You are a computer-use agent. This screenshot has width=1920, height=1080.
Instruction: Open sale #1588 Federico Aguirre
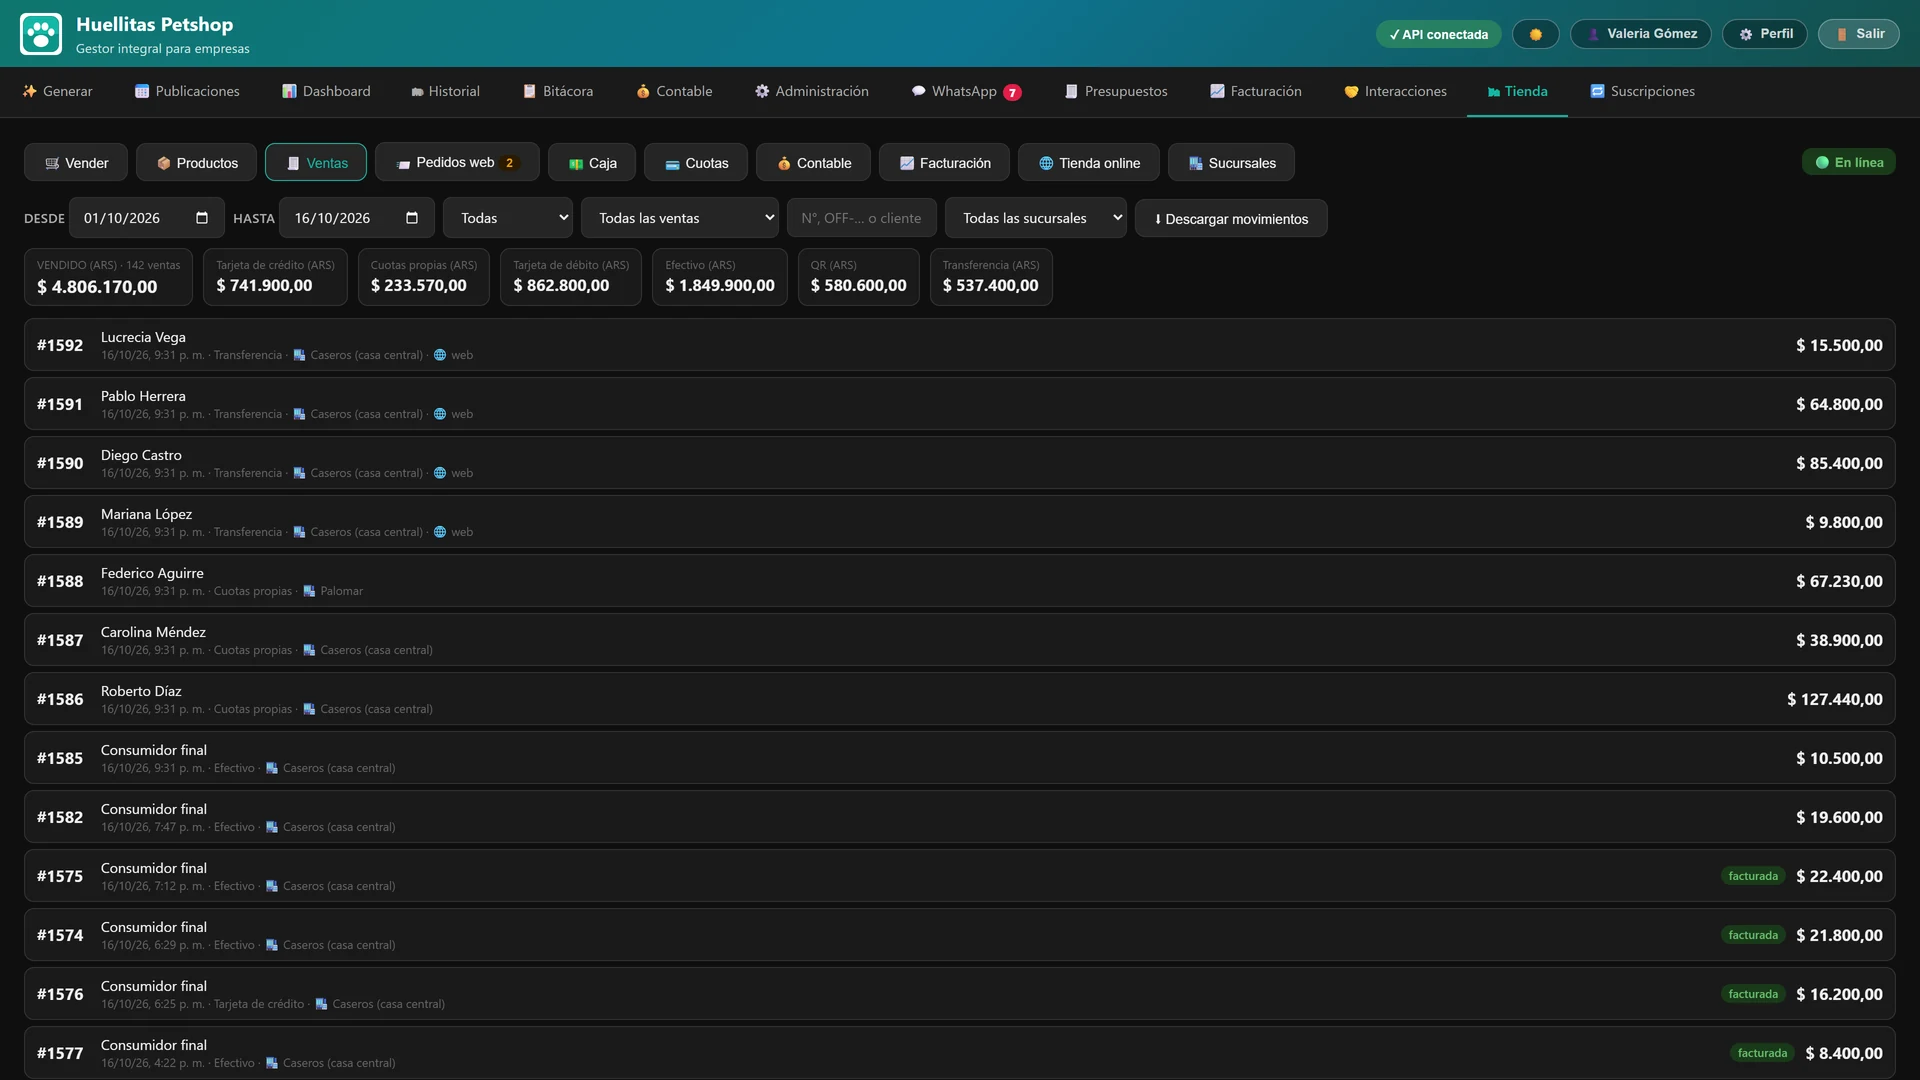[x=959, y=581]
